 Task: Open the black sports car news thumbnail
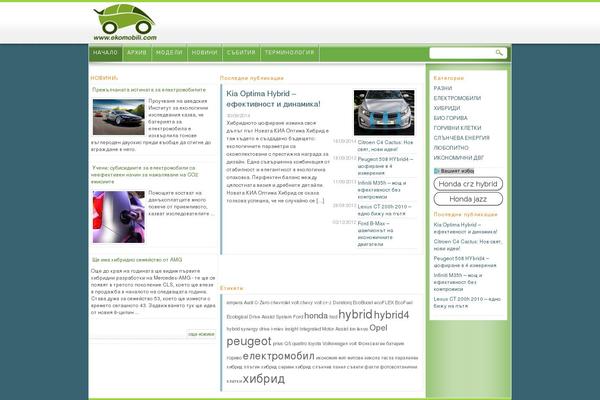pyautogui.click(x=119, y=117)
